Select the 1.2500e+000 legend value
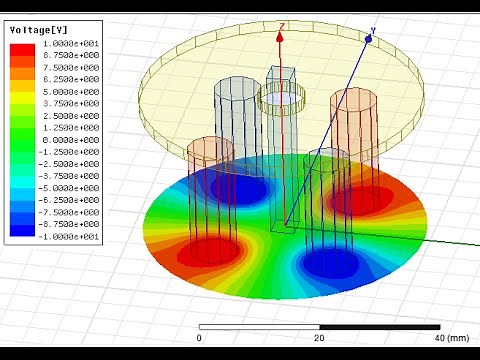This screenshot has height=360, width=480. coord(71,128)
